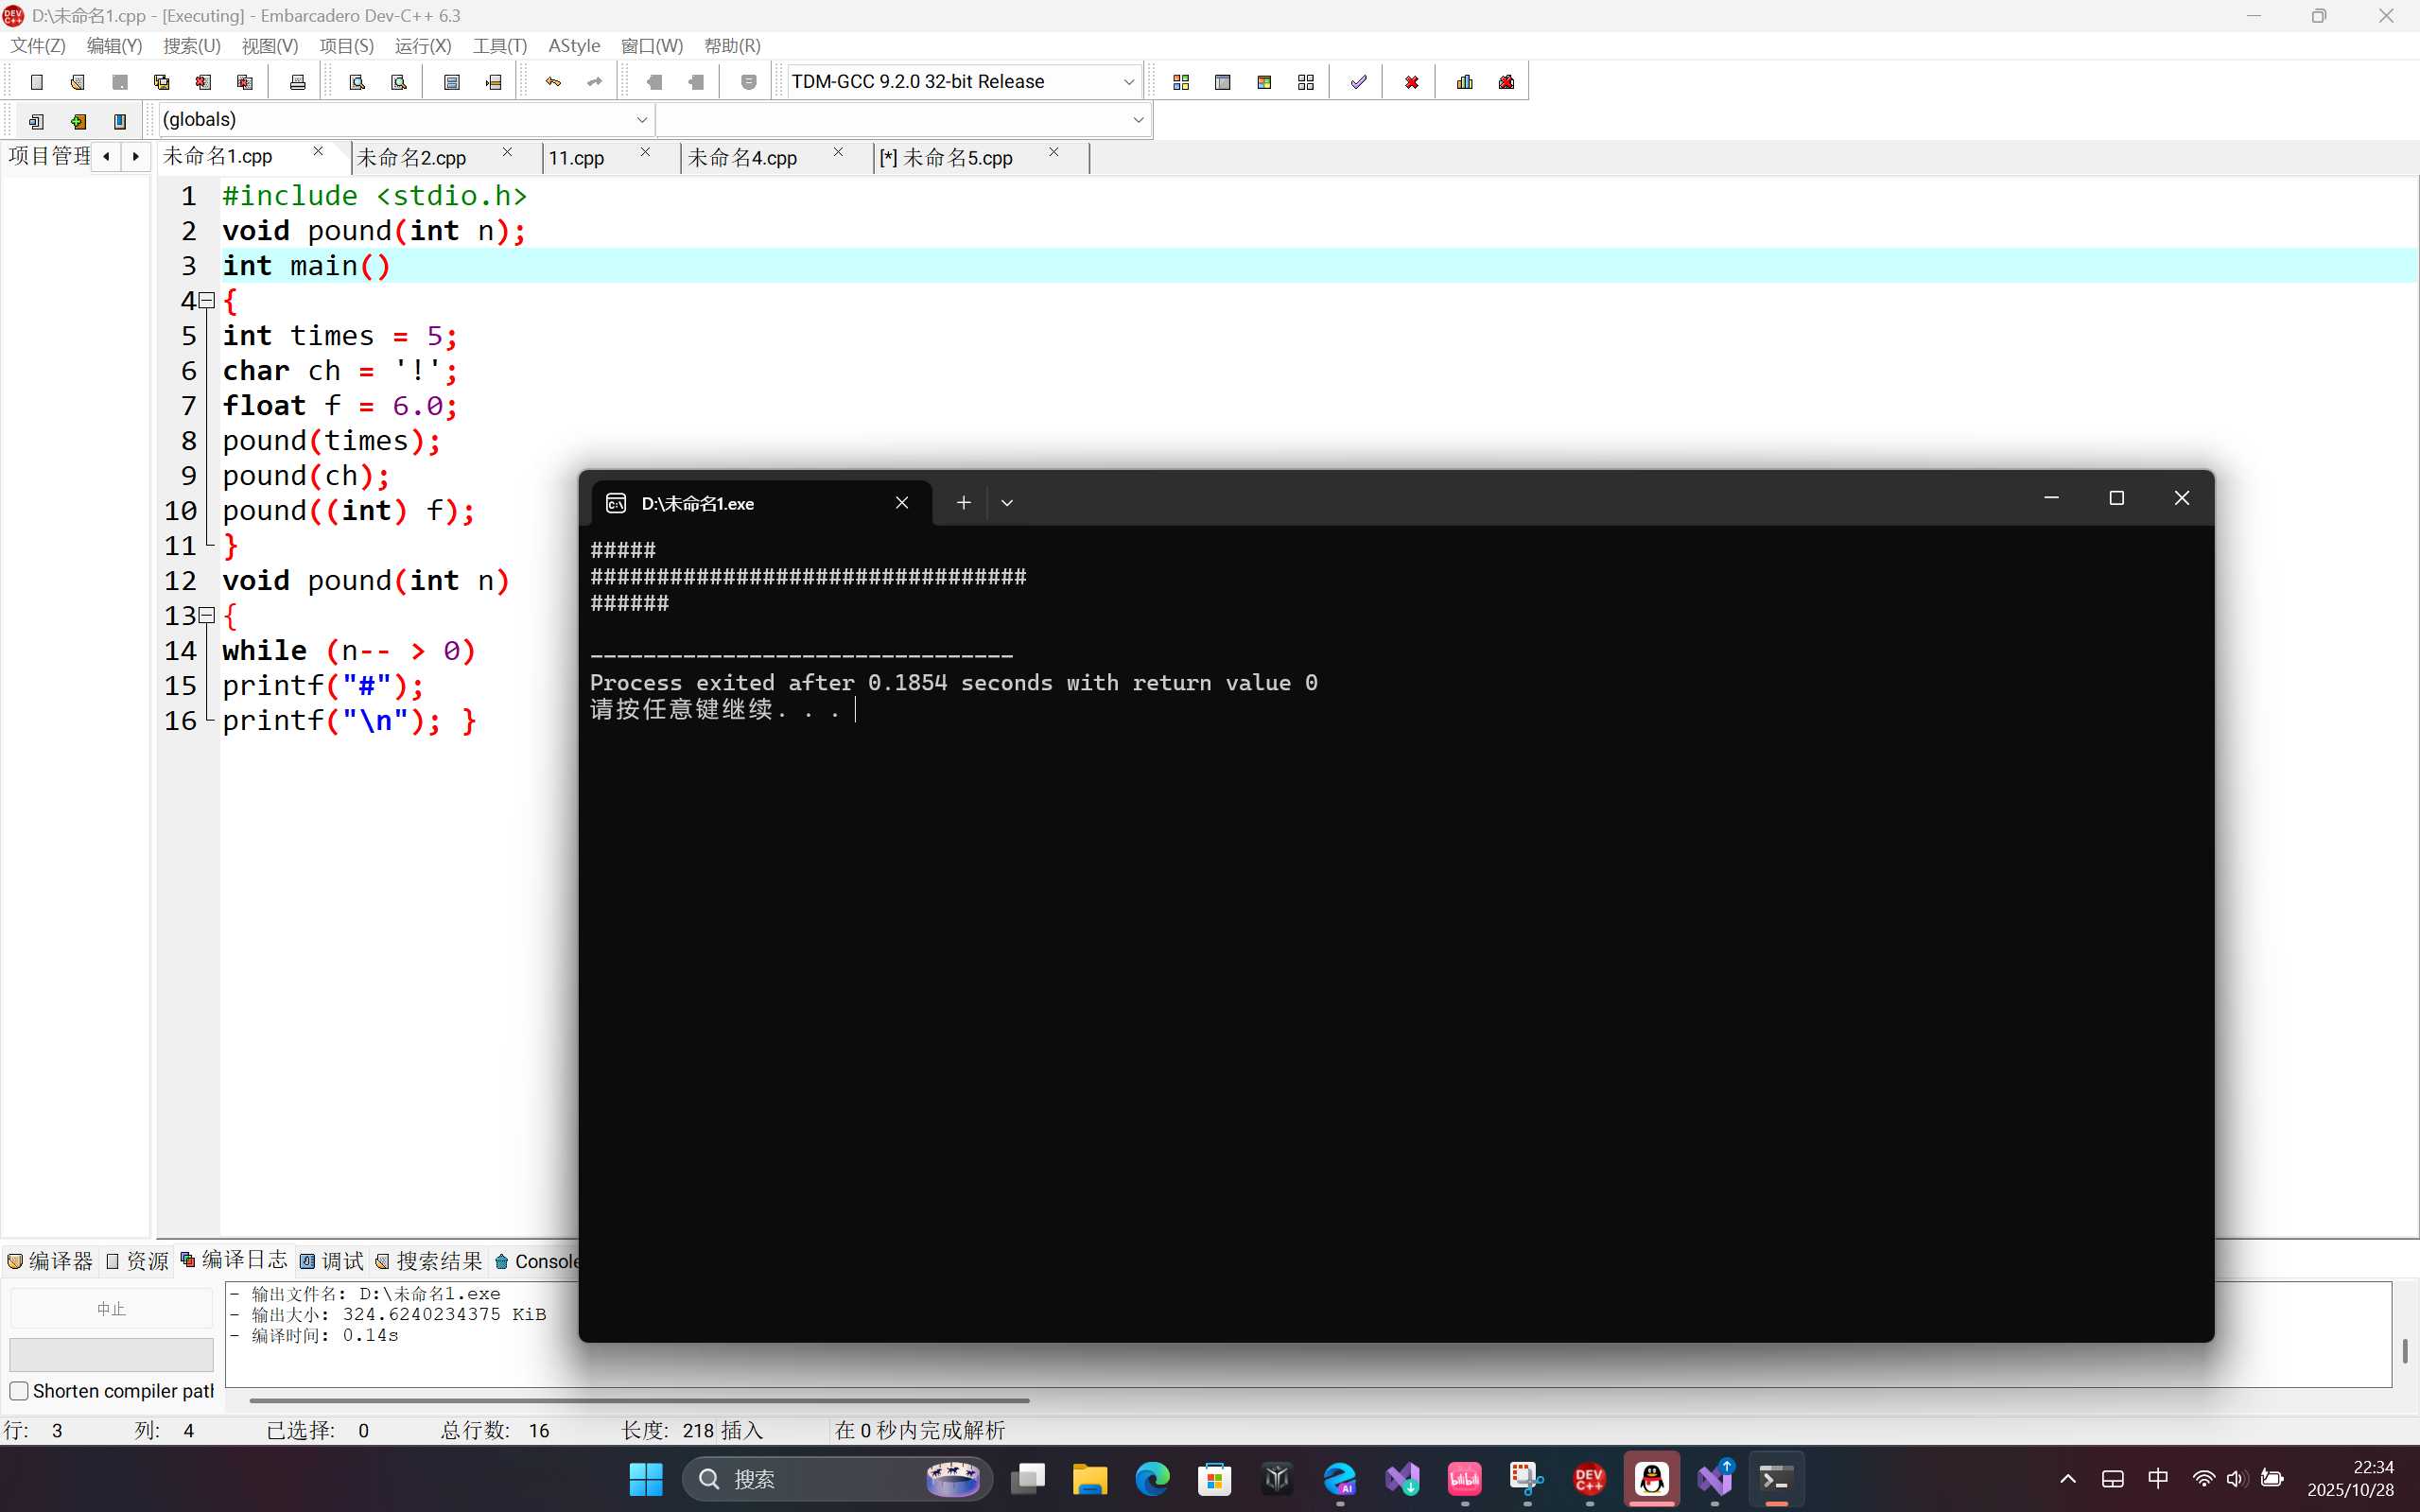Open the 运行(X) menu
The image size is (2420, 1512).
pyautogui.click(x=422, y=46)
